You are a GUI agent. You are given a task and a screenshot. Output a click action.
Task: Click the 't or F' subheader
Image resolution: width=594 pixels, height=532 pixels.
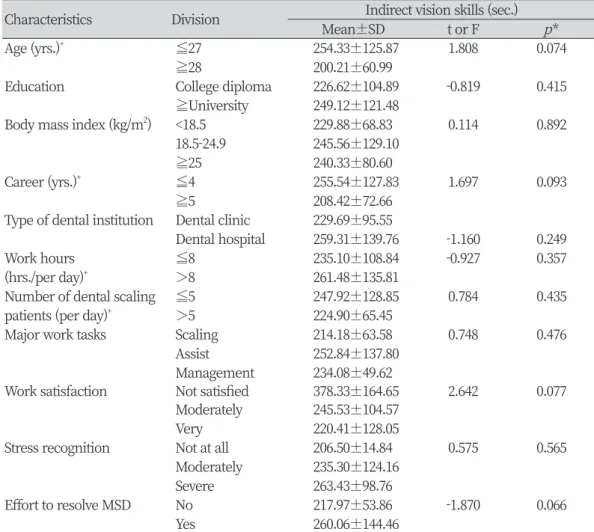coord(463,30)
